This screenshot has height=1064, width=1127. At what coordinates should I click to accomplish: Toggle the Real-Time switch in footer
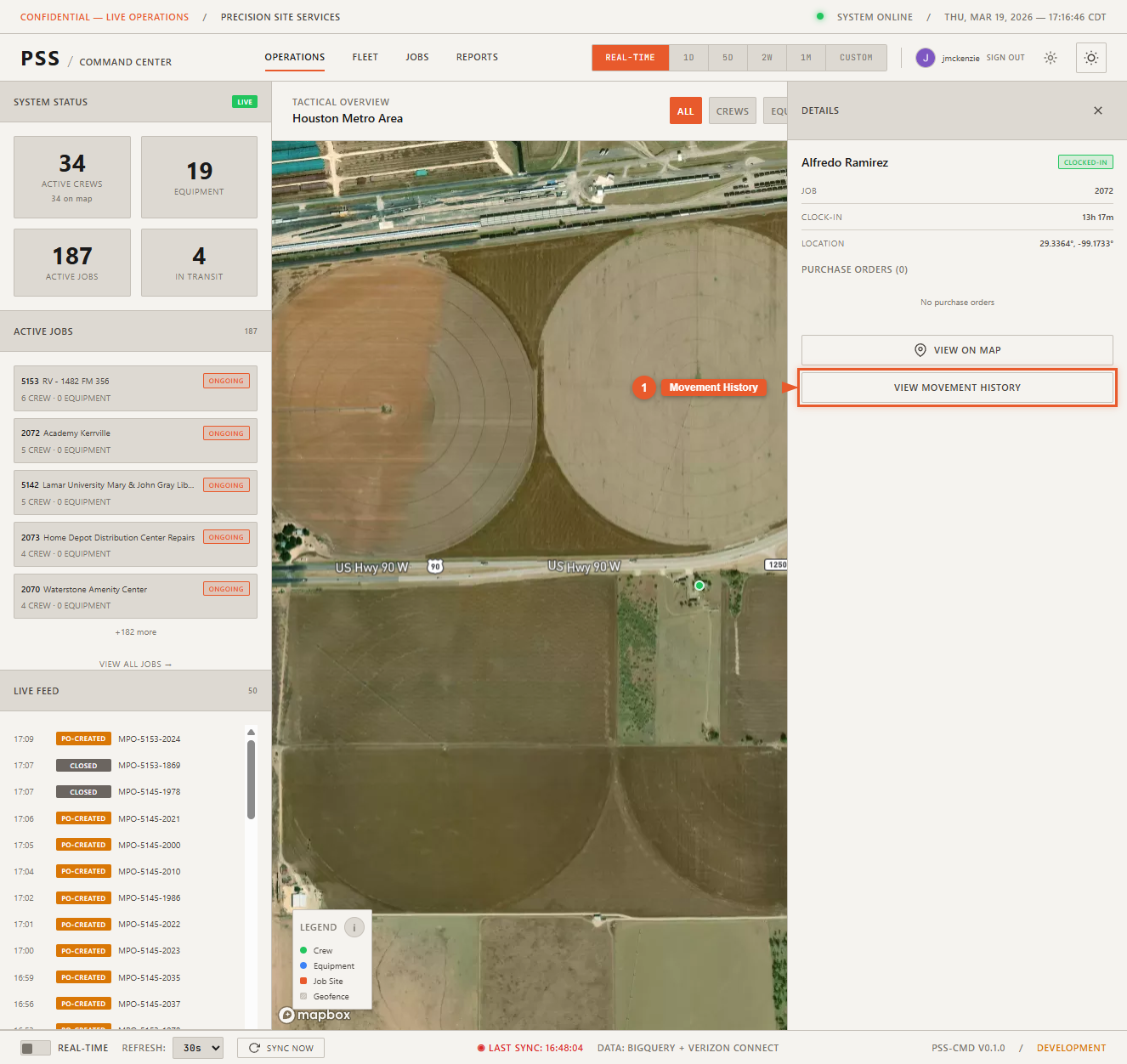[x=36, y=1048]
